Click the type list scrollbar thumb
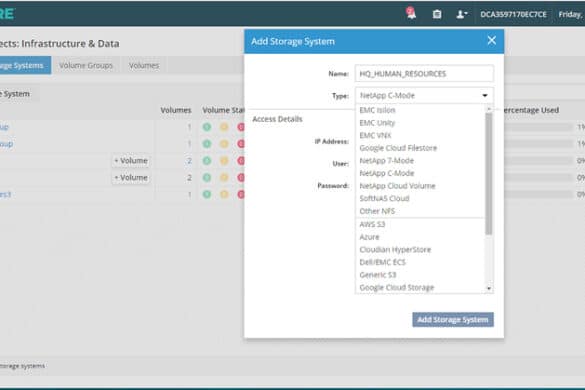The height and width of the screenshot is (390, 585). 489,174
